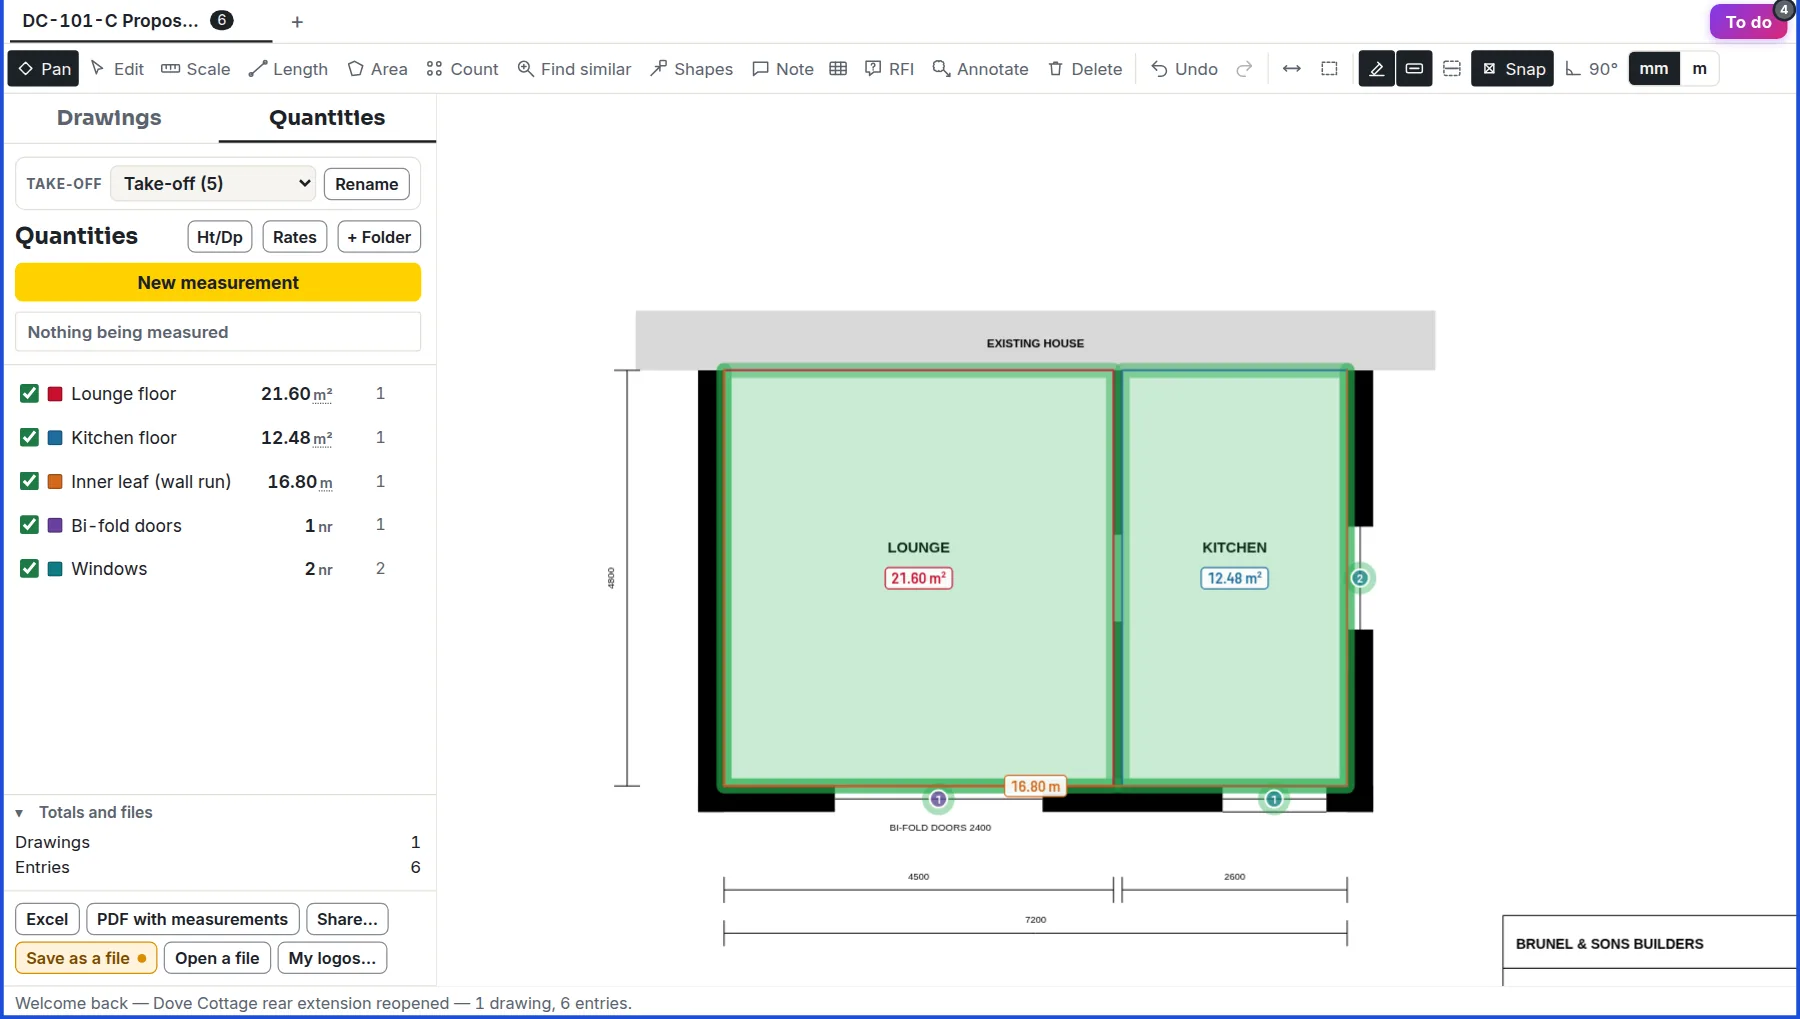The height and width of the screenshot is (1019, 1800).
Task: Click the dashed split-view icon before Snap
Action: (x=1452, y=69)
